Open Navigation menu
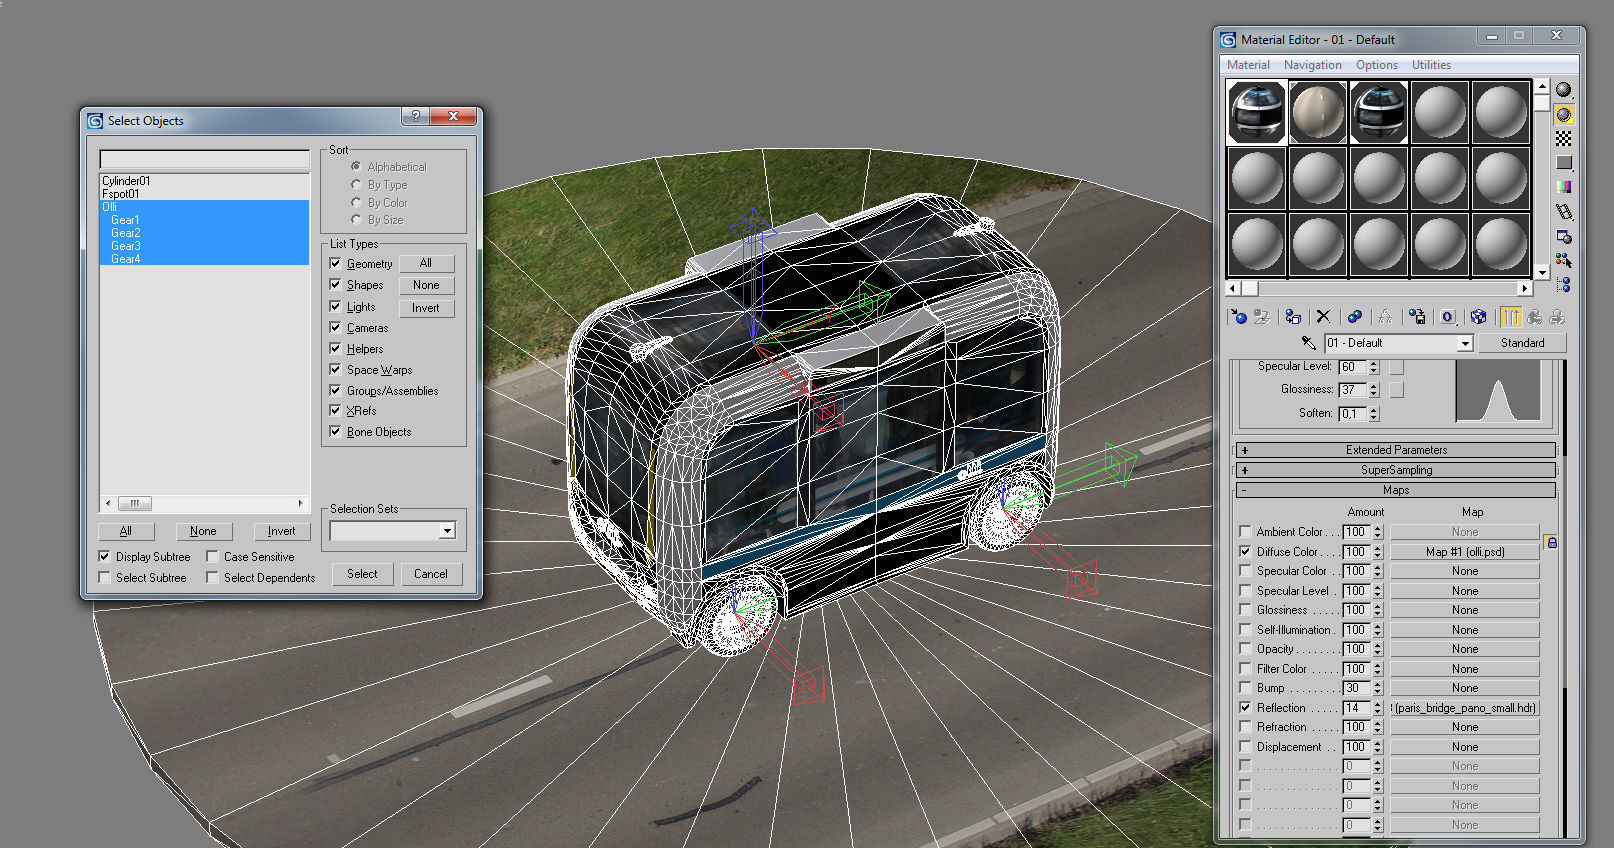Image resolution: width=1614 pixels, height=848 pixels. point(1312,65)
